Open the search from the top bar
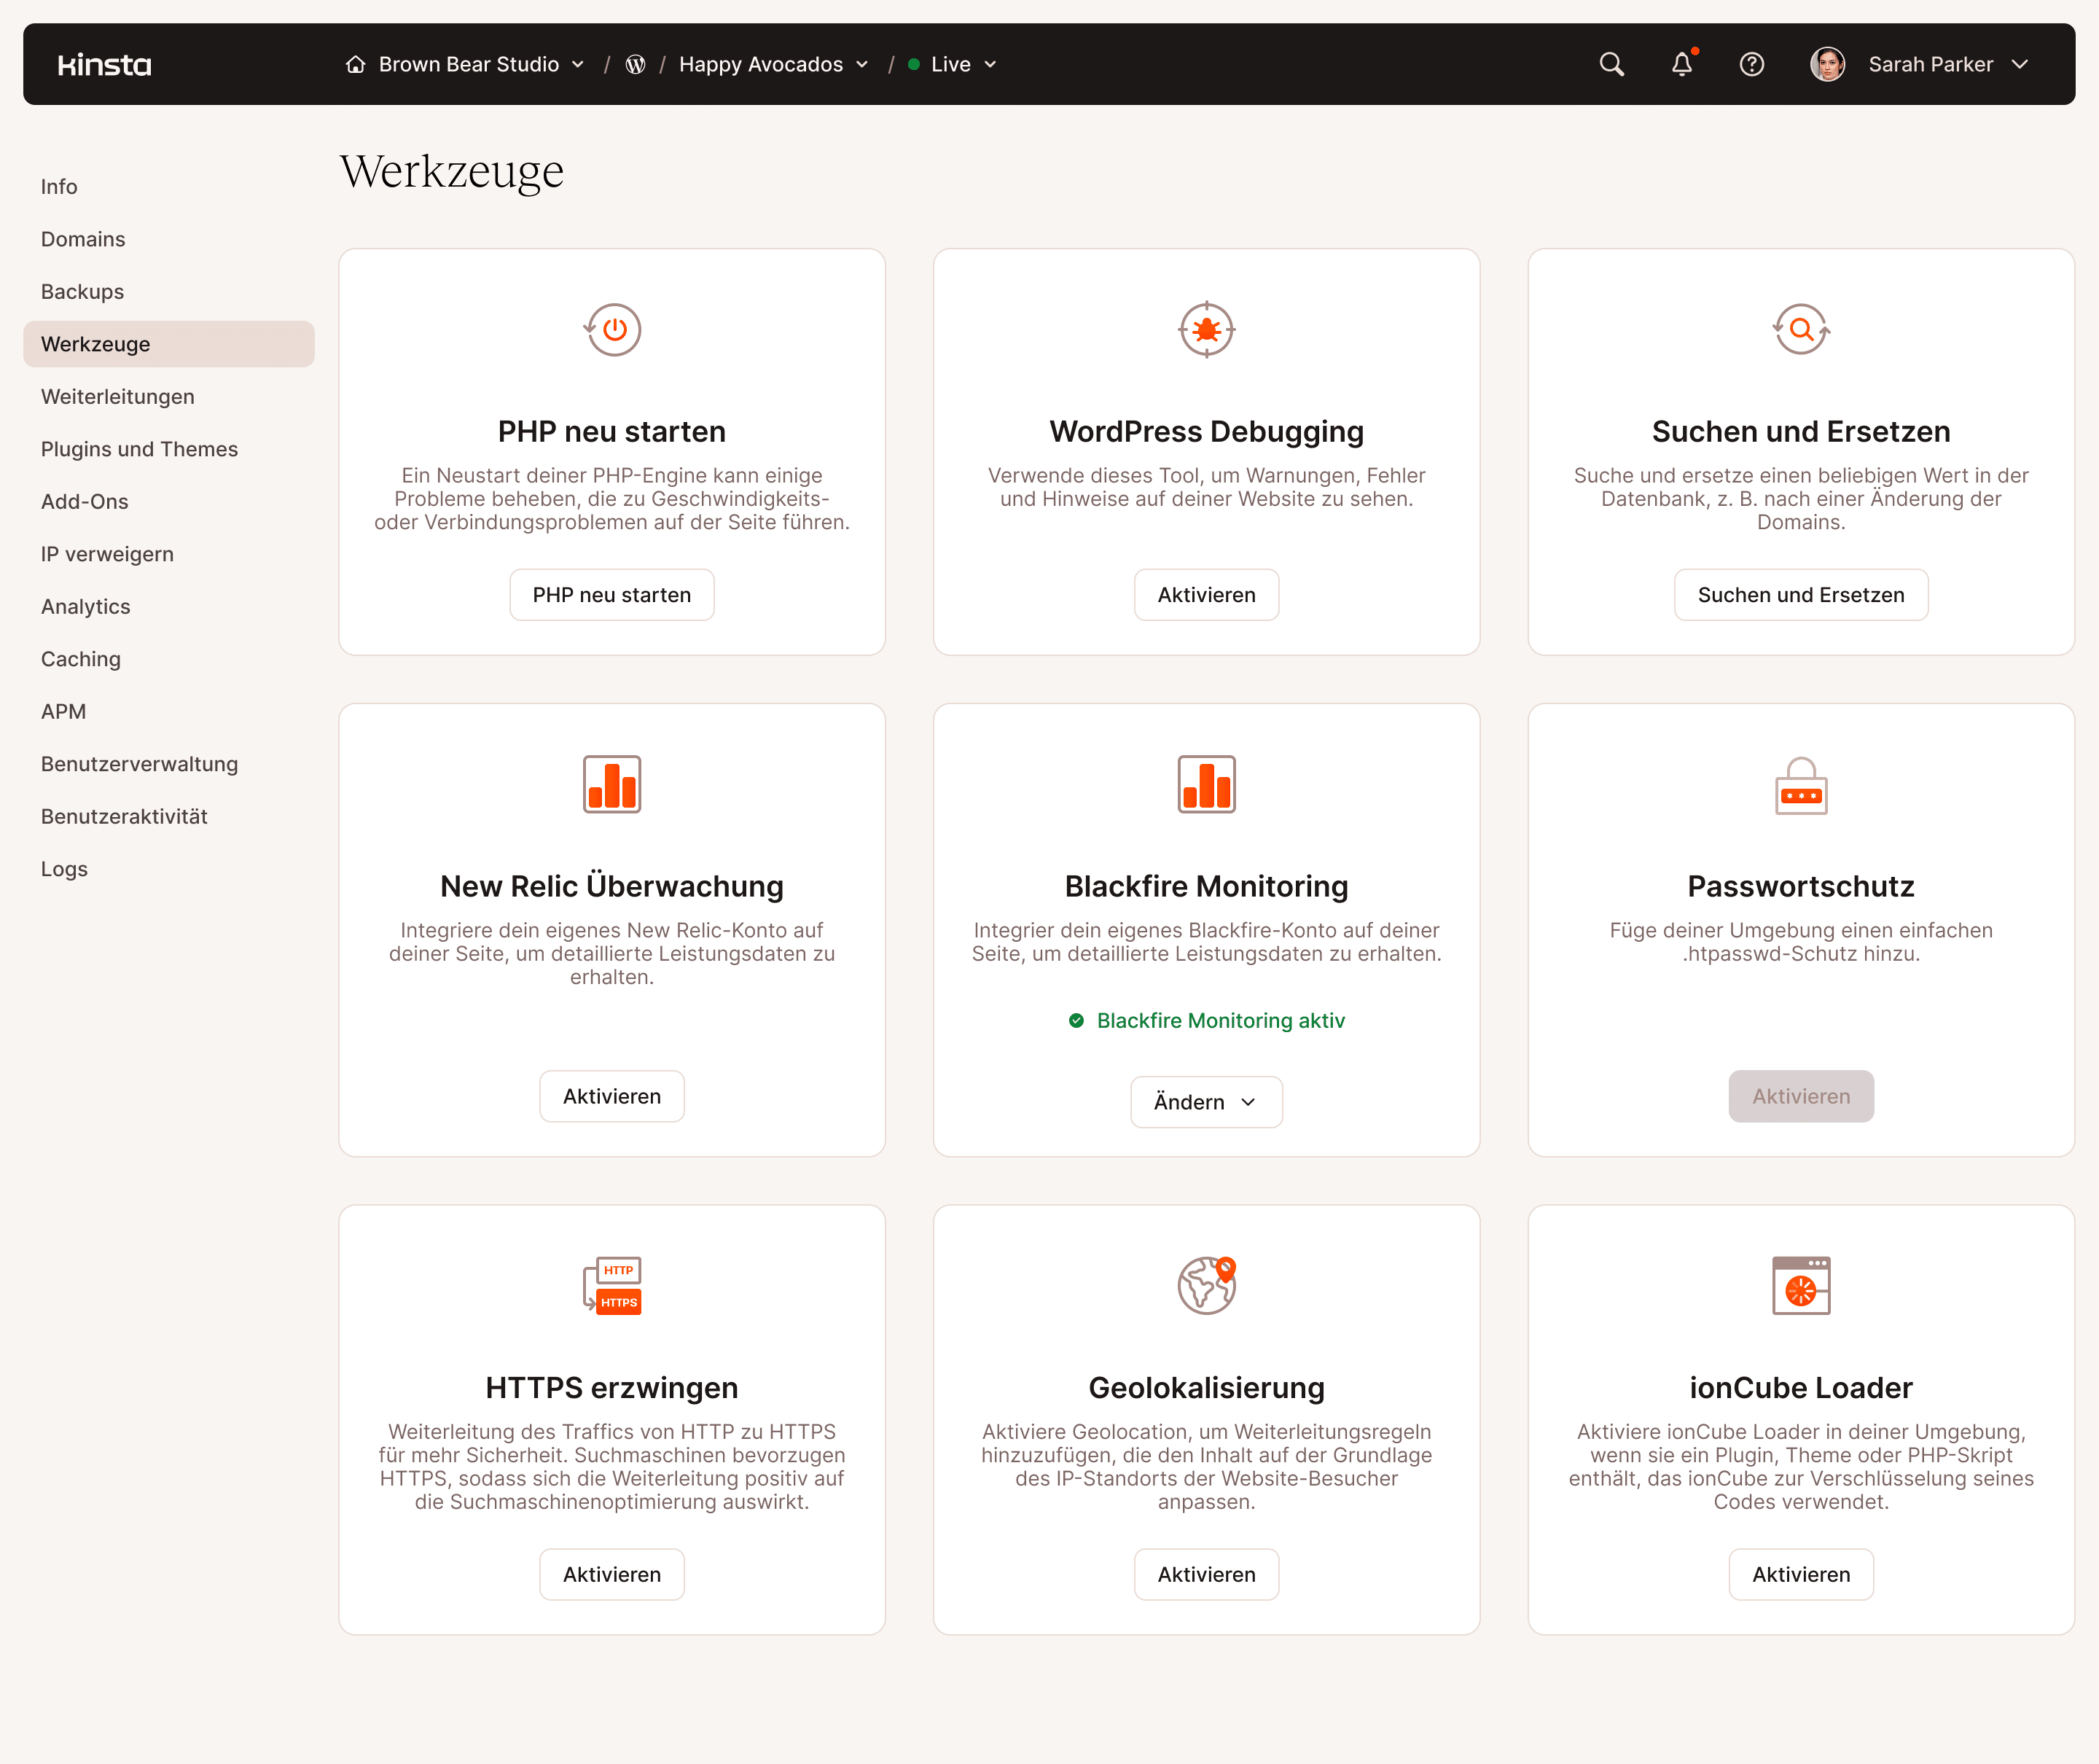 (x=1611, y=64)
